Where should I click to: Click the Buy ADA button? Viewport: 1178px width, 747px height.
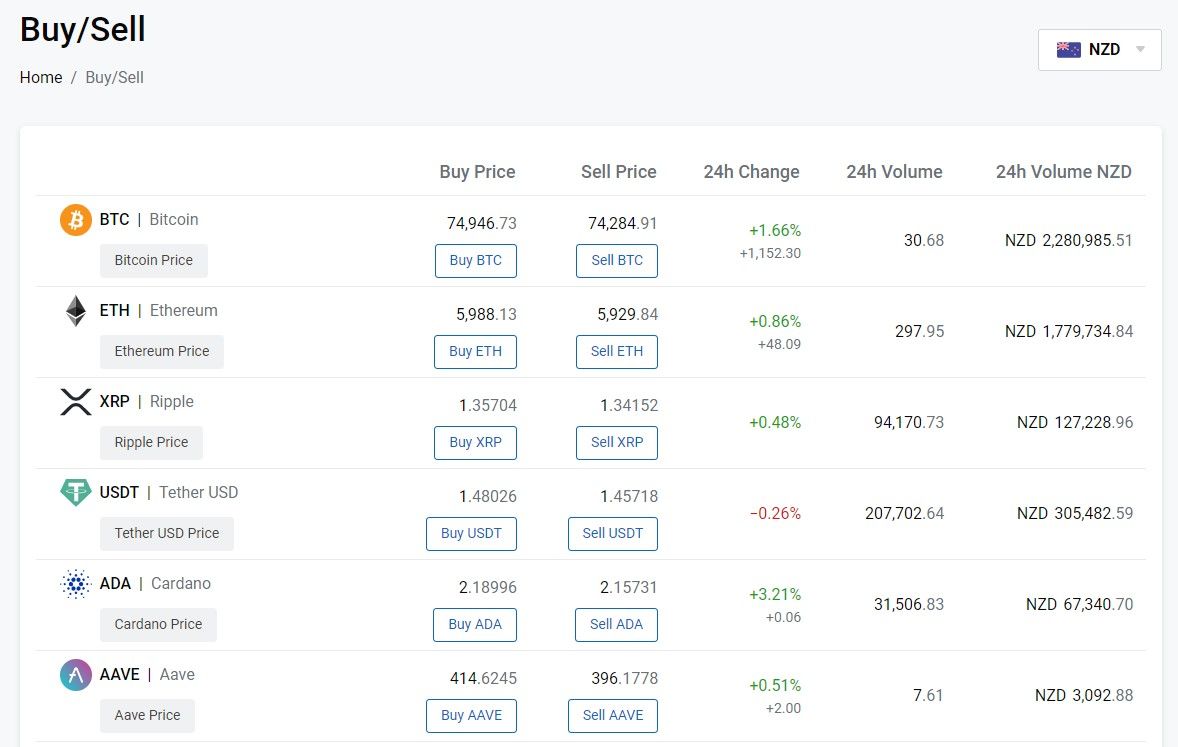[x=475, y=625]
